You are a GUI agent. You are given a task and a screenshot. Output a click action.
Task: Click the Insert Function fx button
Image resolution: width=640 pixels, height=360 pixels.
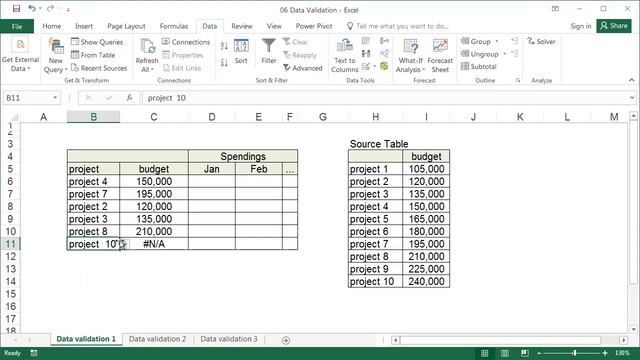(x=129, y=98)
